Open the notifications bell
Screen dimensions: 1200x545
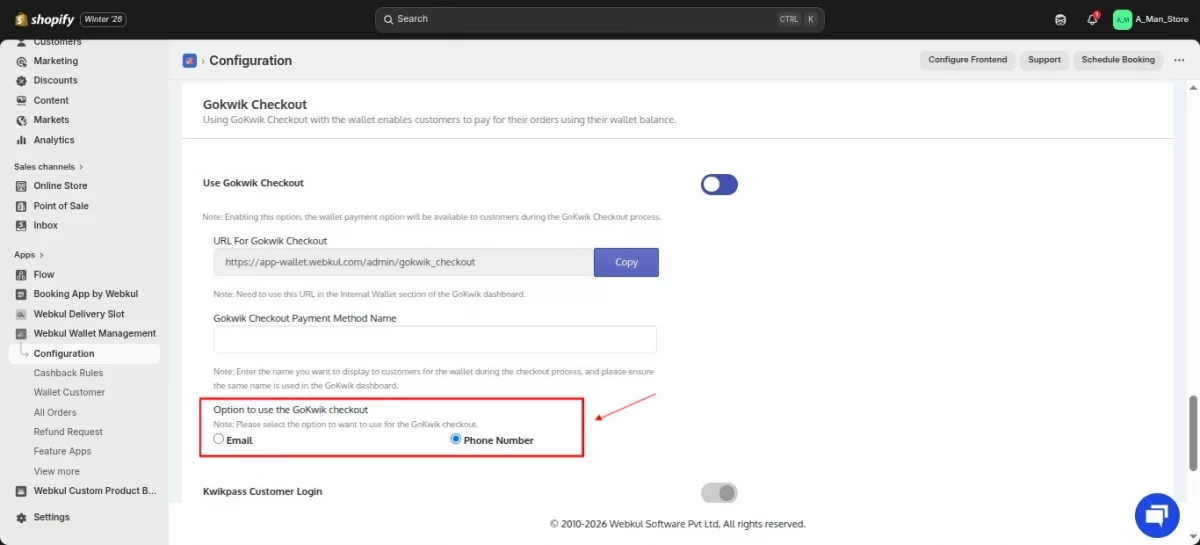1092,19
